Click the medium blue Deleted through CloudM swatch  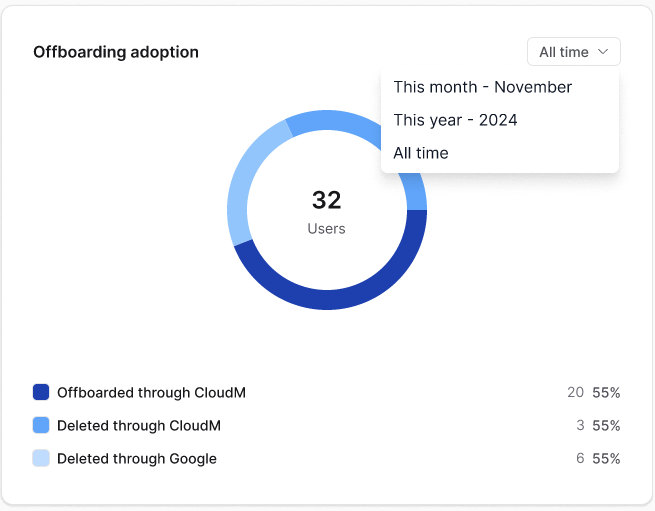pyautogui.click(x=41, y=425)
